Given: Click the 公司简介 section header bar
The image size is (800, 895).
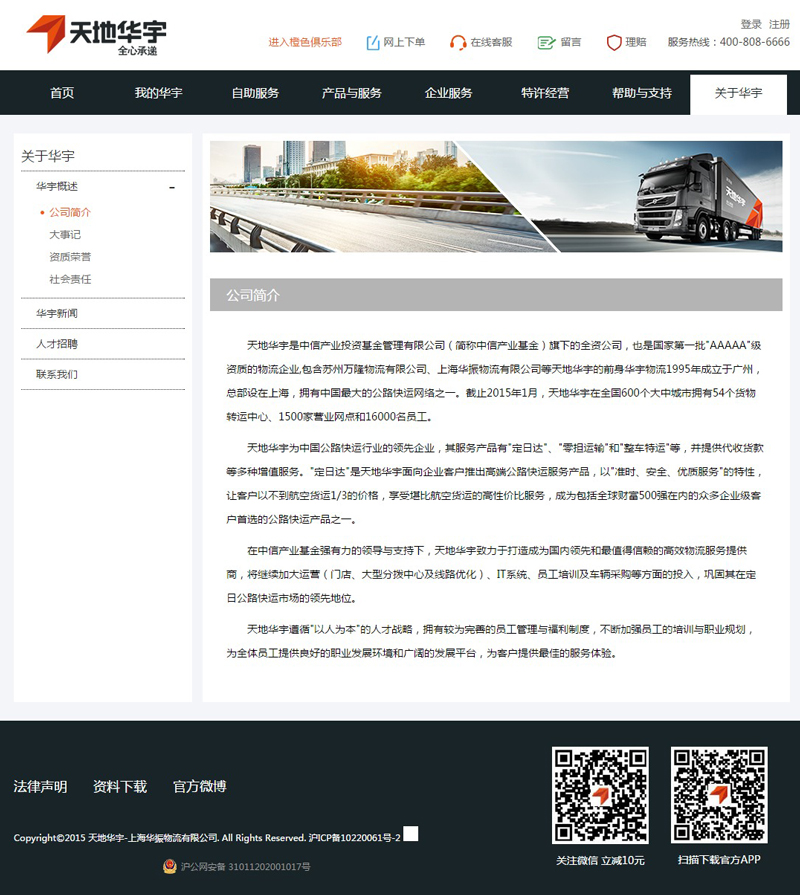Looking at the screenshot, I should pos(496,295).
